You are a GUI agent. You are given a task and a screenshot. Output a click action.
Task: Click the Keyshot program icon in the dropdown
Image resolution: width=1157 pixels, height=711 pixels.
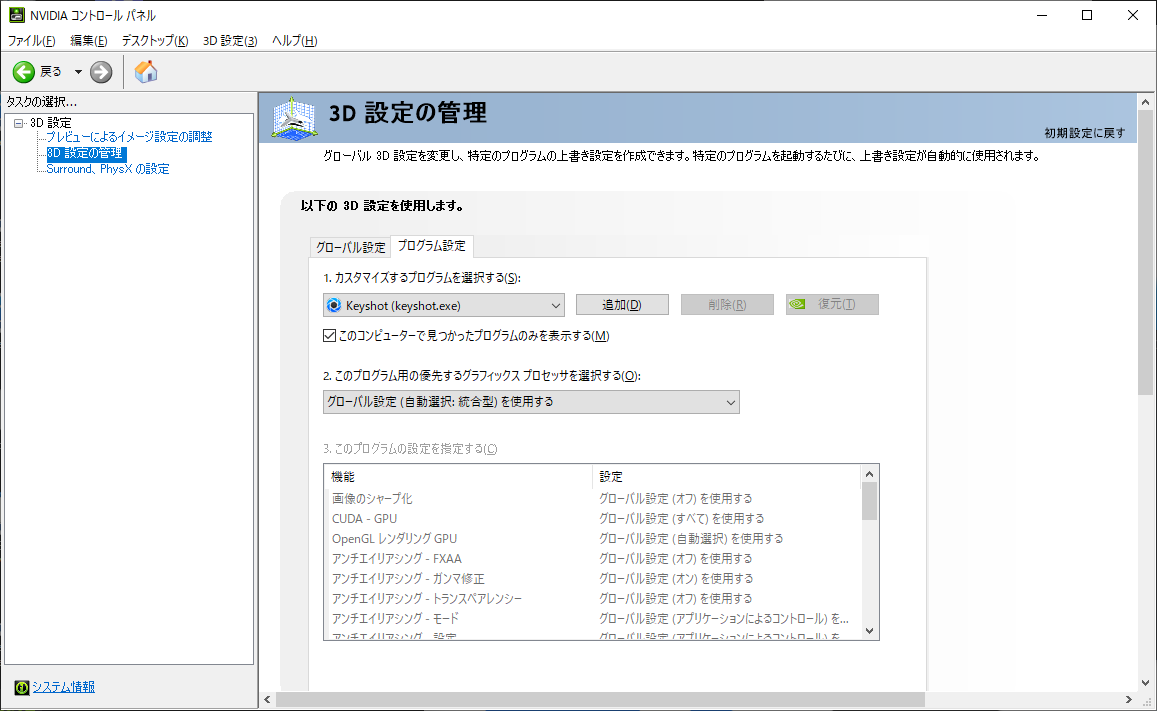click(x=334, y=305)
